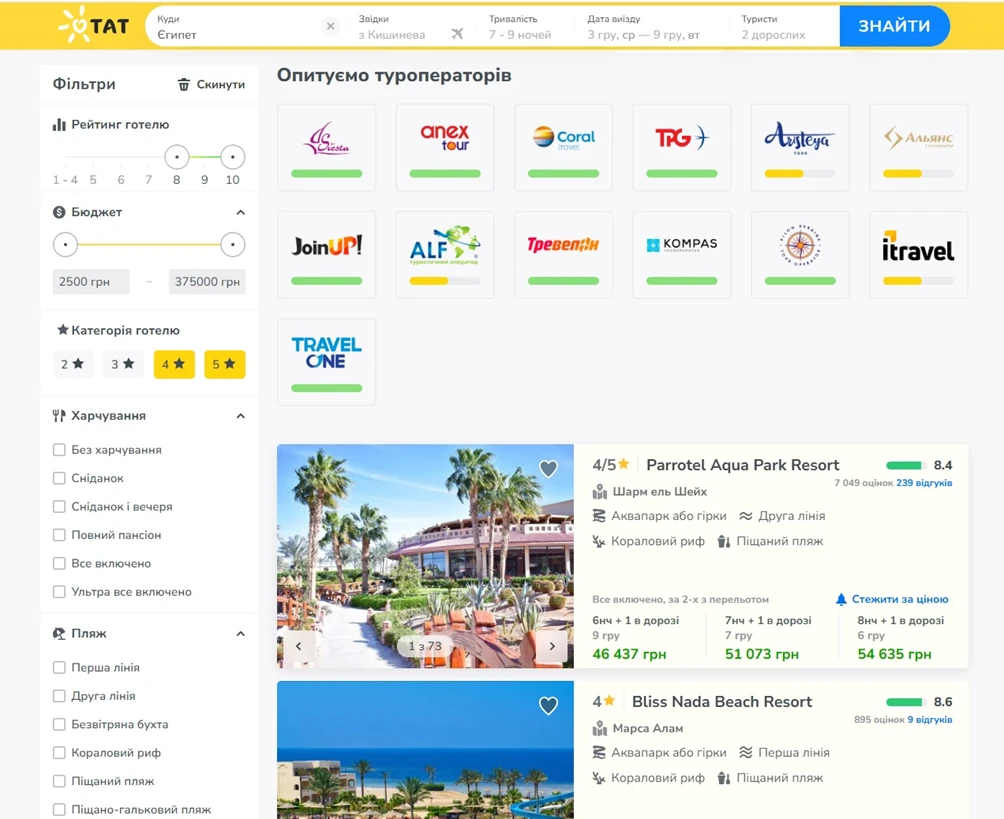Collapse the Пляж filter section
Screen dimensions: 1004x819
click(x=240, y=634)
